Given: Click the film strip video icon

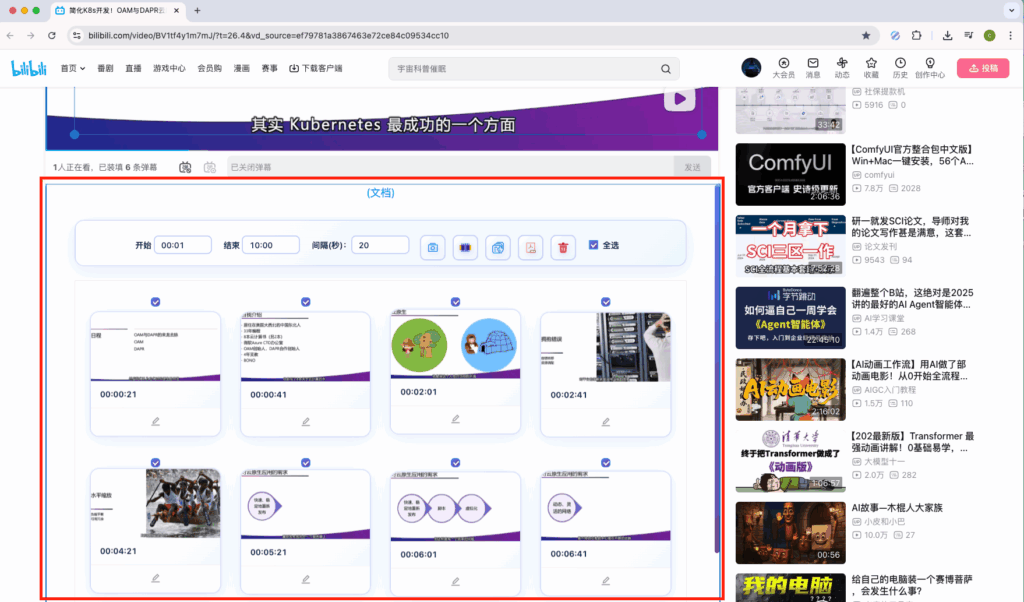Looking at the screenshot, I should pos(464,247).
